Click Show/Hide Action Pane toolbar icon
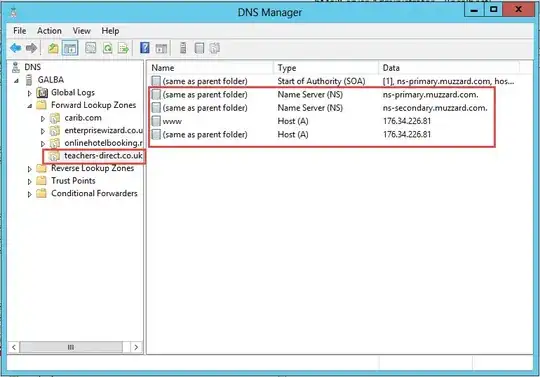 (x=161, y=48)
